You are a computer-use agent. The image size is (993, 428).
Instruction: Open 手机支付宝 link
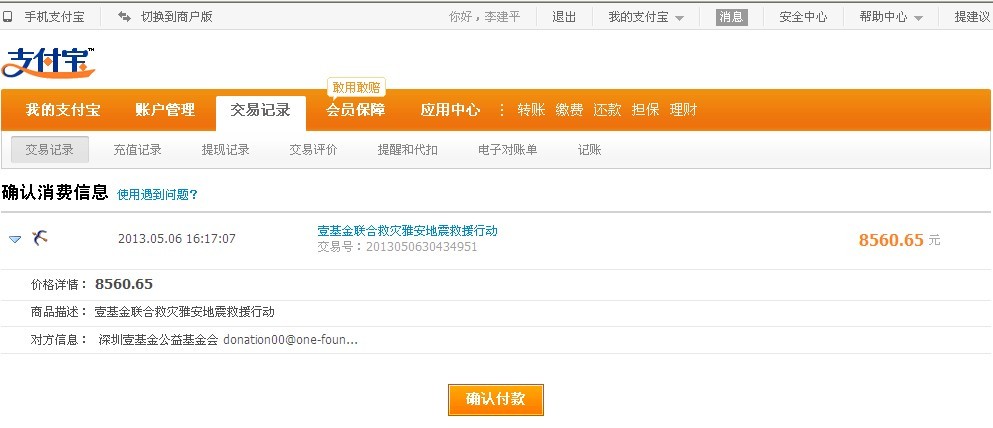point(54,17)
